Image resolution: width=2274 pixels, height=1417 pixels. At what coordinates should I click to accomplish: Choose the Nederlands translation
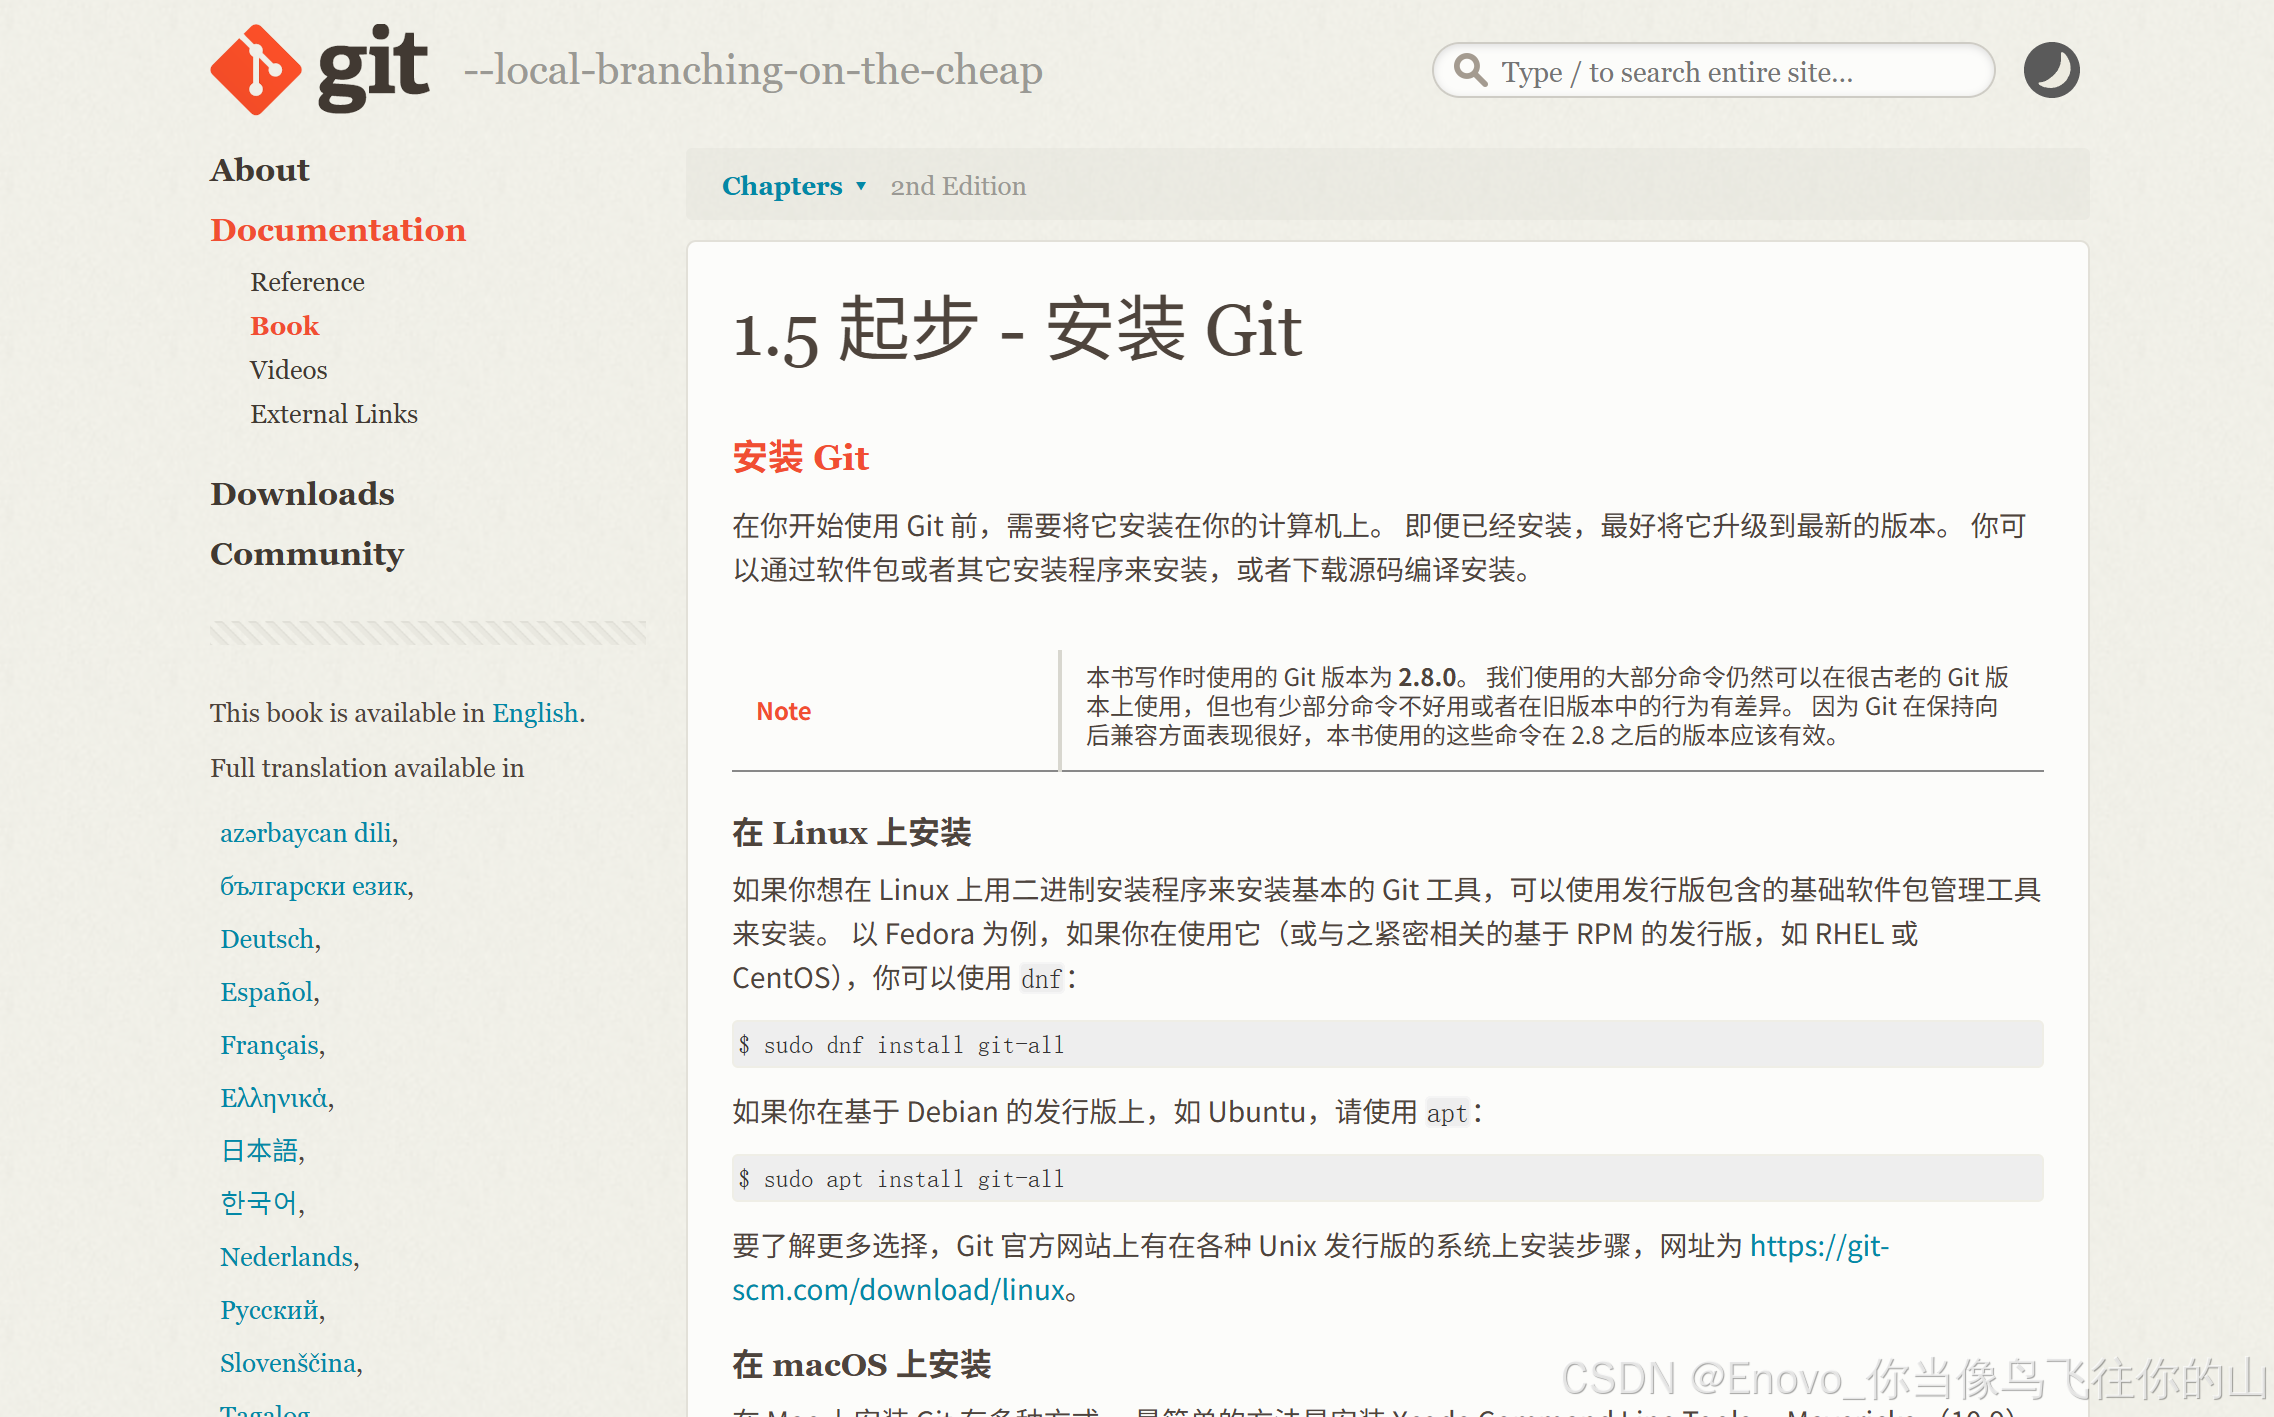click(287, 1257)
